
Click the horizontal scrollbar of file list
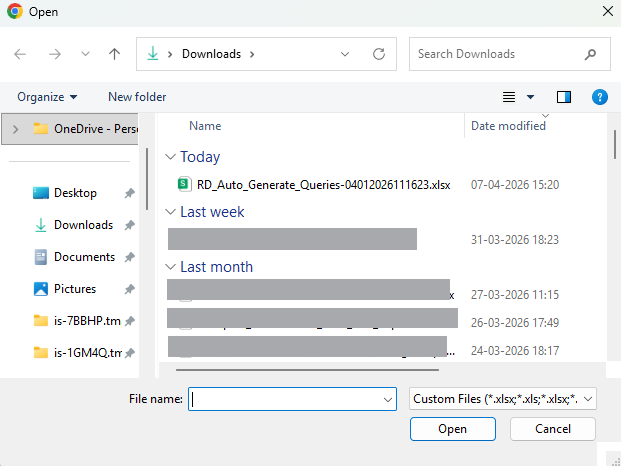point(307,370)
